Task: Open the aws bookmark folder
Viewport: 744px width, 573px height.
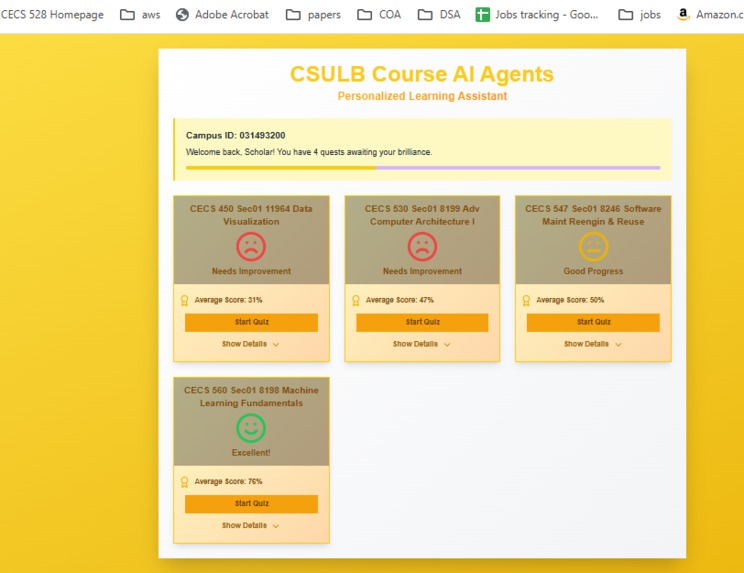Action: tap(140, 15)
